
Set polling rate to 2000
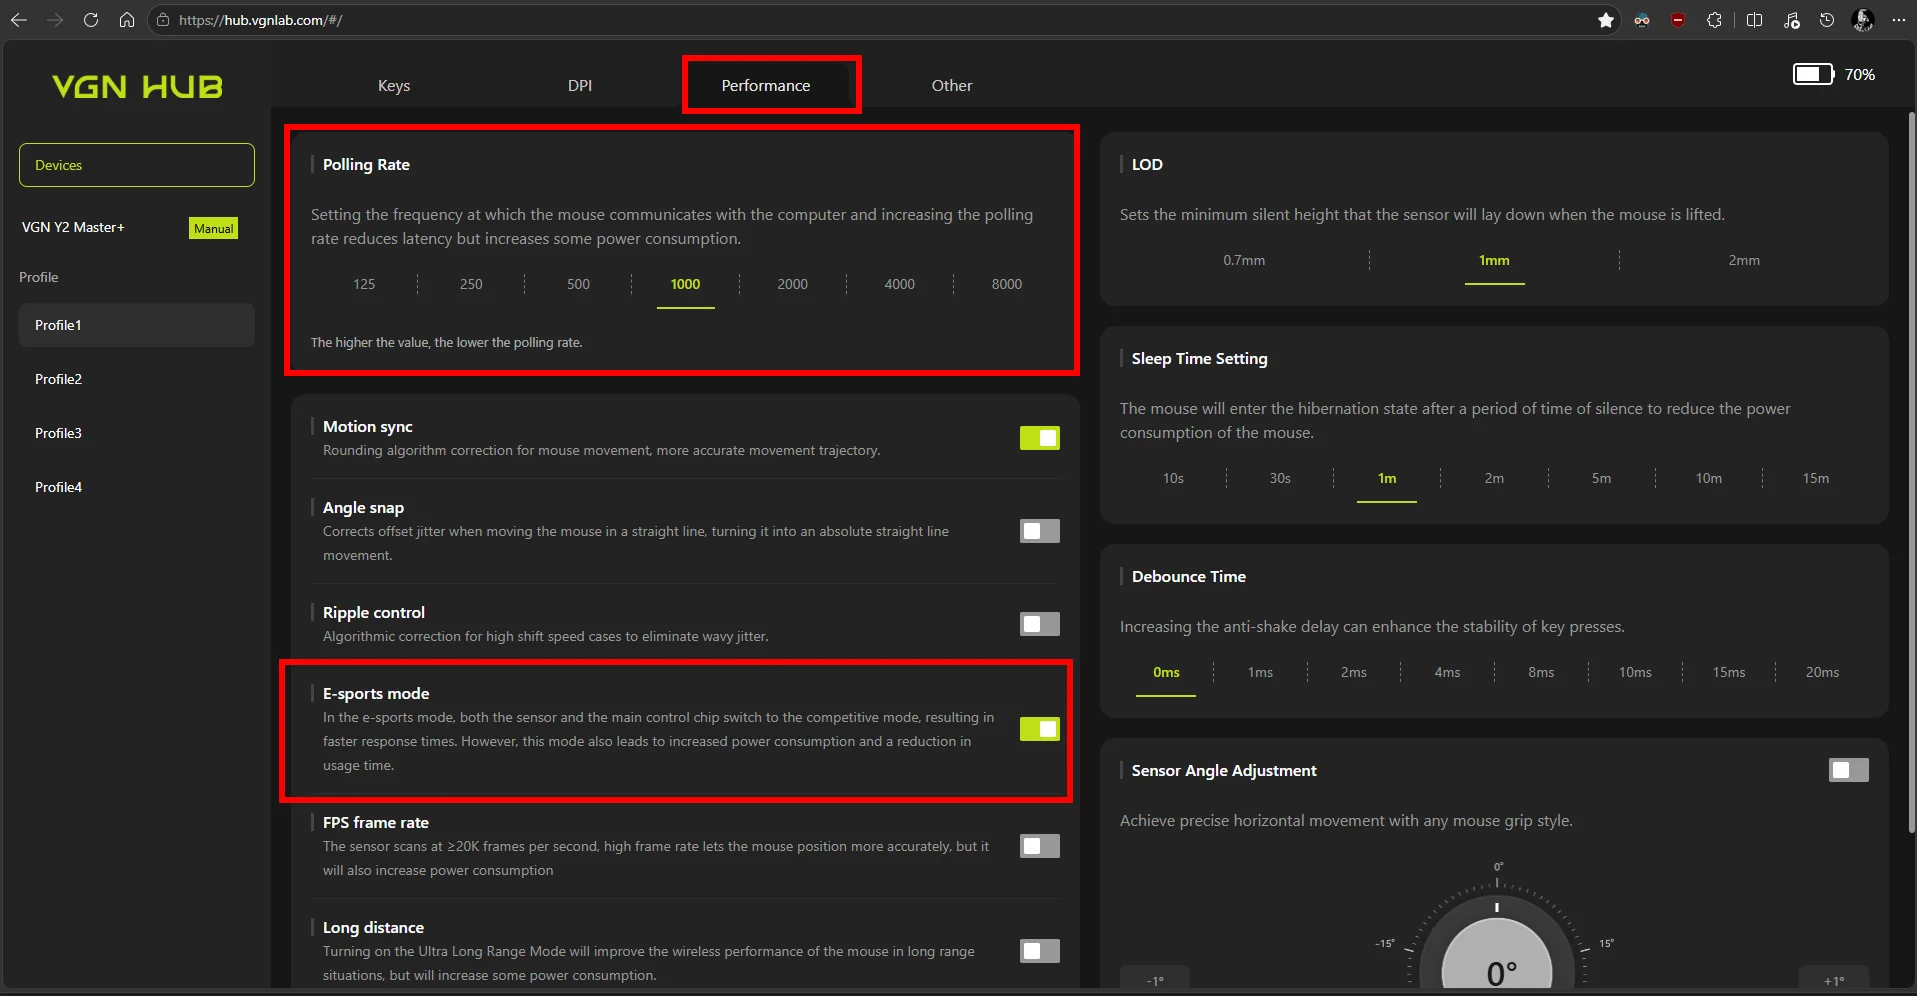point(792,284)
